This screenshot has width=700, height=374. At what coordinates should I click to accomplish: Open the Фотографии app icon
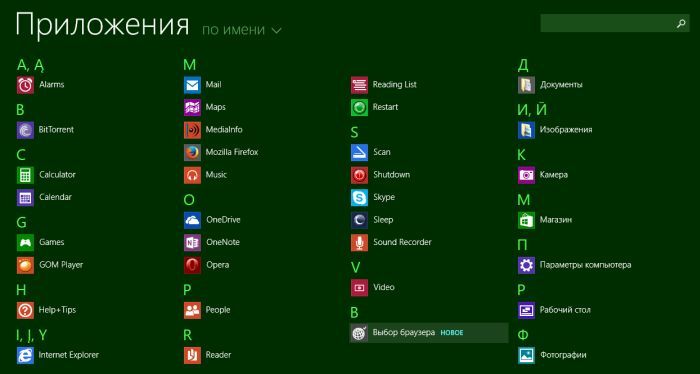[526, 355]
